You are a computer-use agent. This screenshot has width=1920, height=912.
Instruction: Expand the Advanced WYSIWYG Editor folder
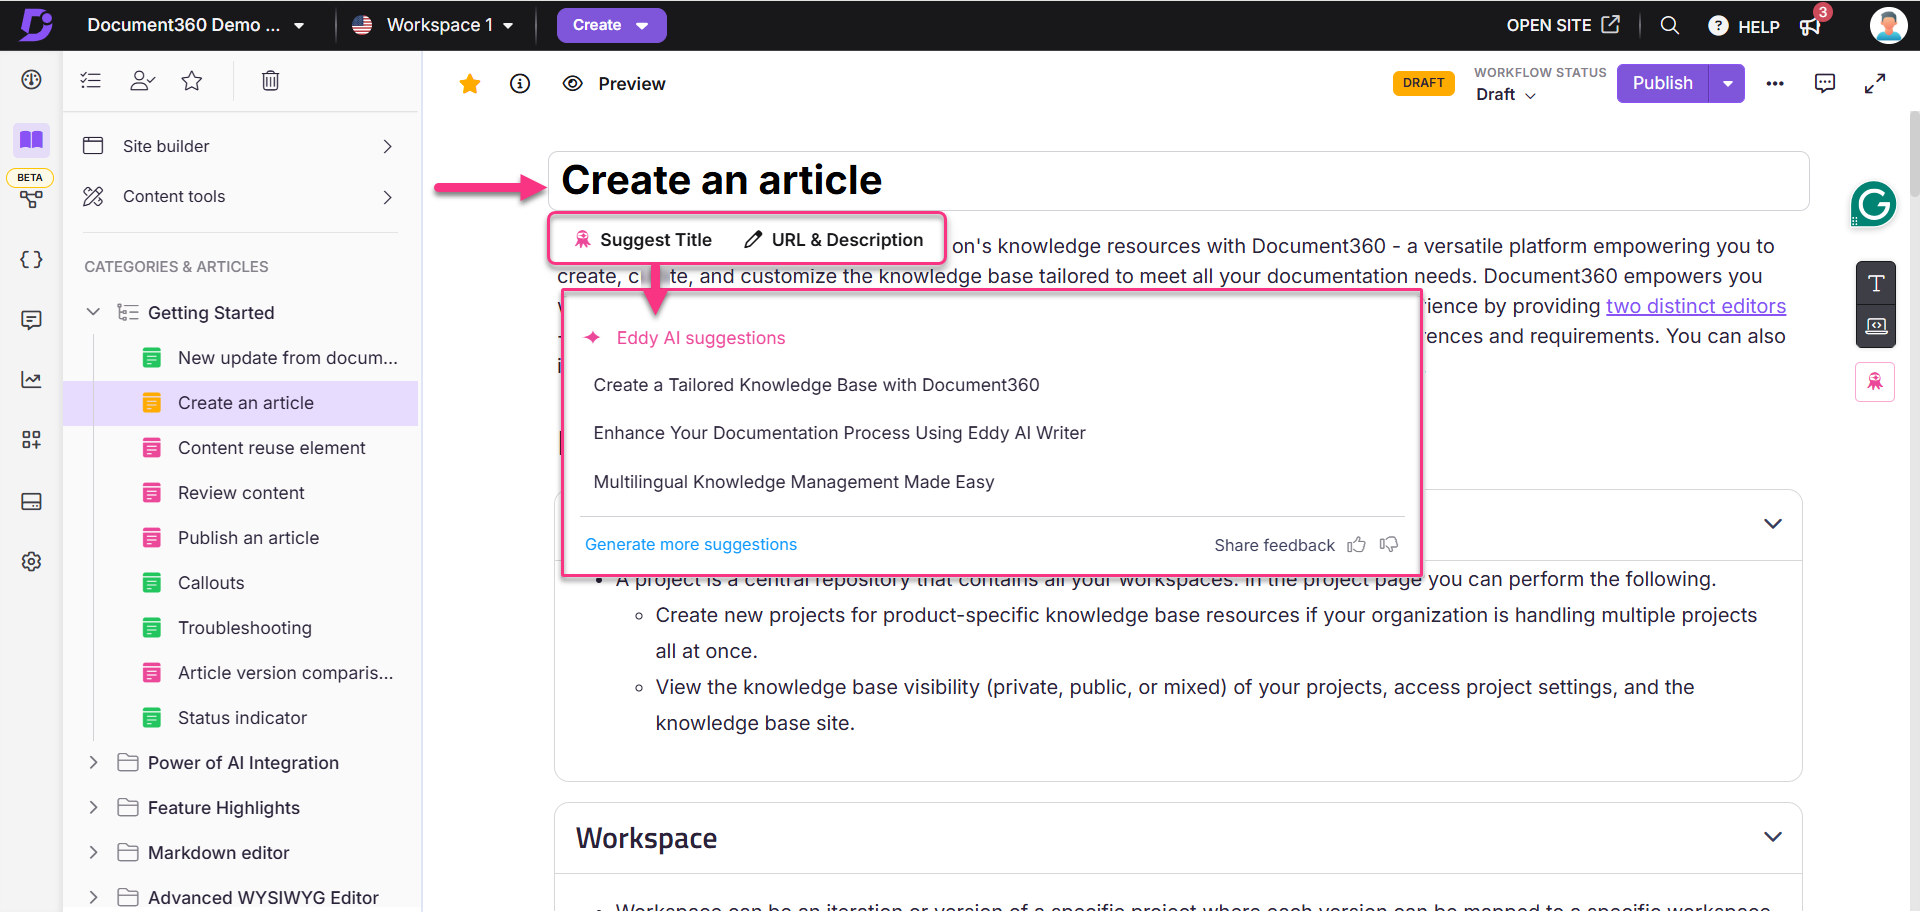point(93,897)
